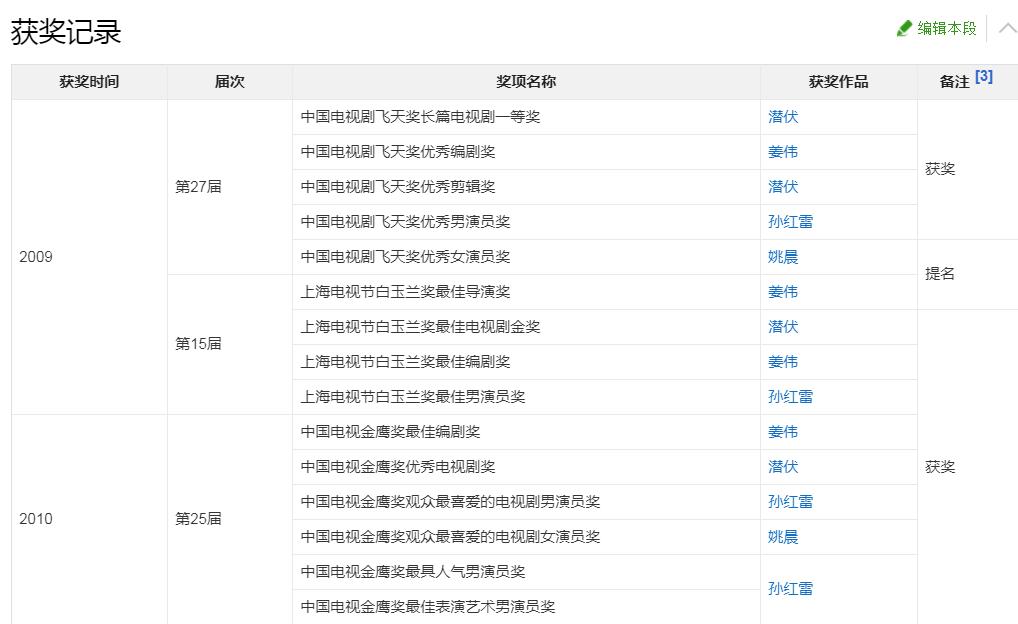
Task: Open 姚晨 link for 飞天奖优秀女演员奖
Action: (783, 256)
